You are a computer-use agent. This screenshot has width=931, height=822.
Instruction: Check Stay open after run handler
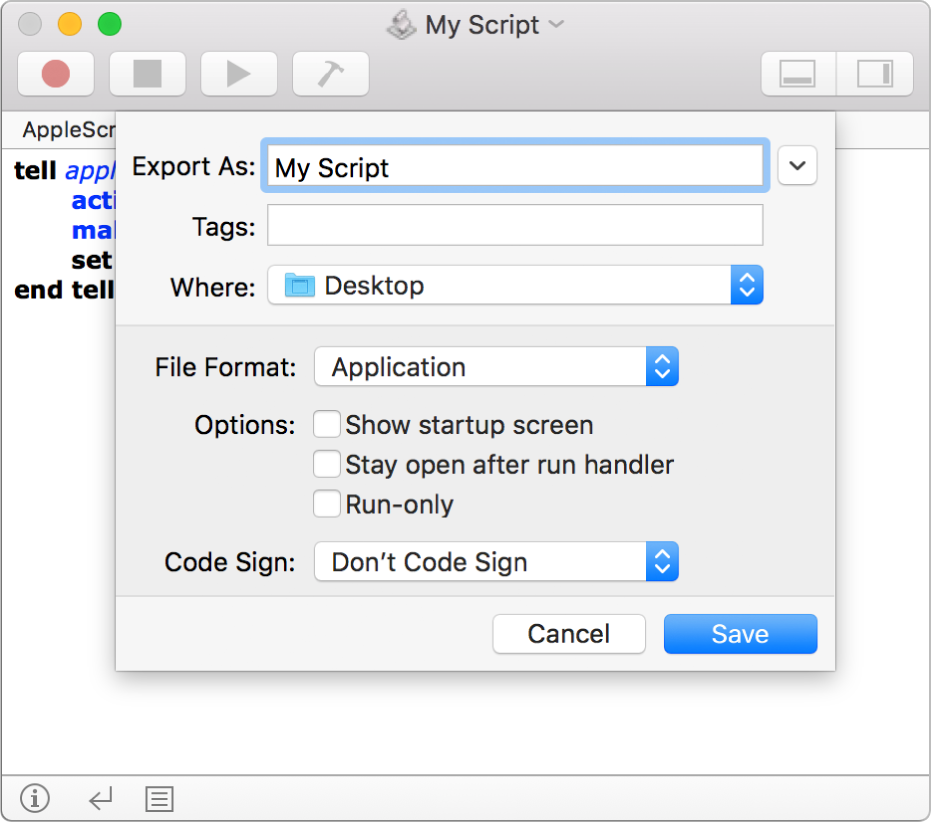pyautogui.click(x=327, y=465)
